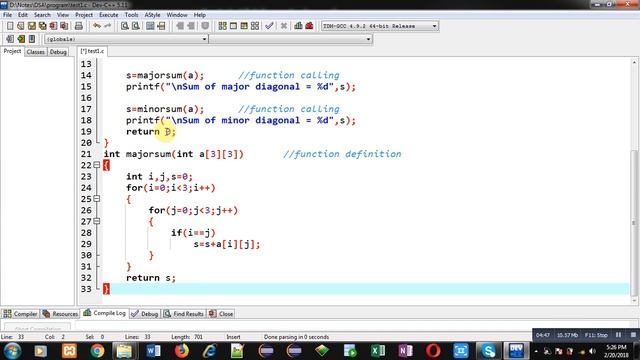
Task: Open Firefox from the taskbar
Action: 182,351
